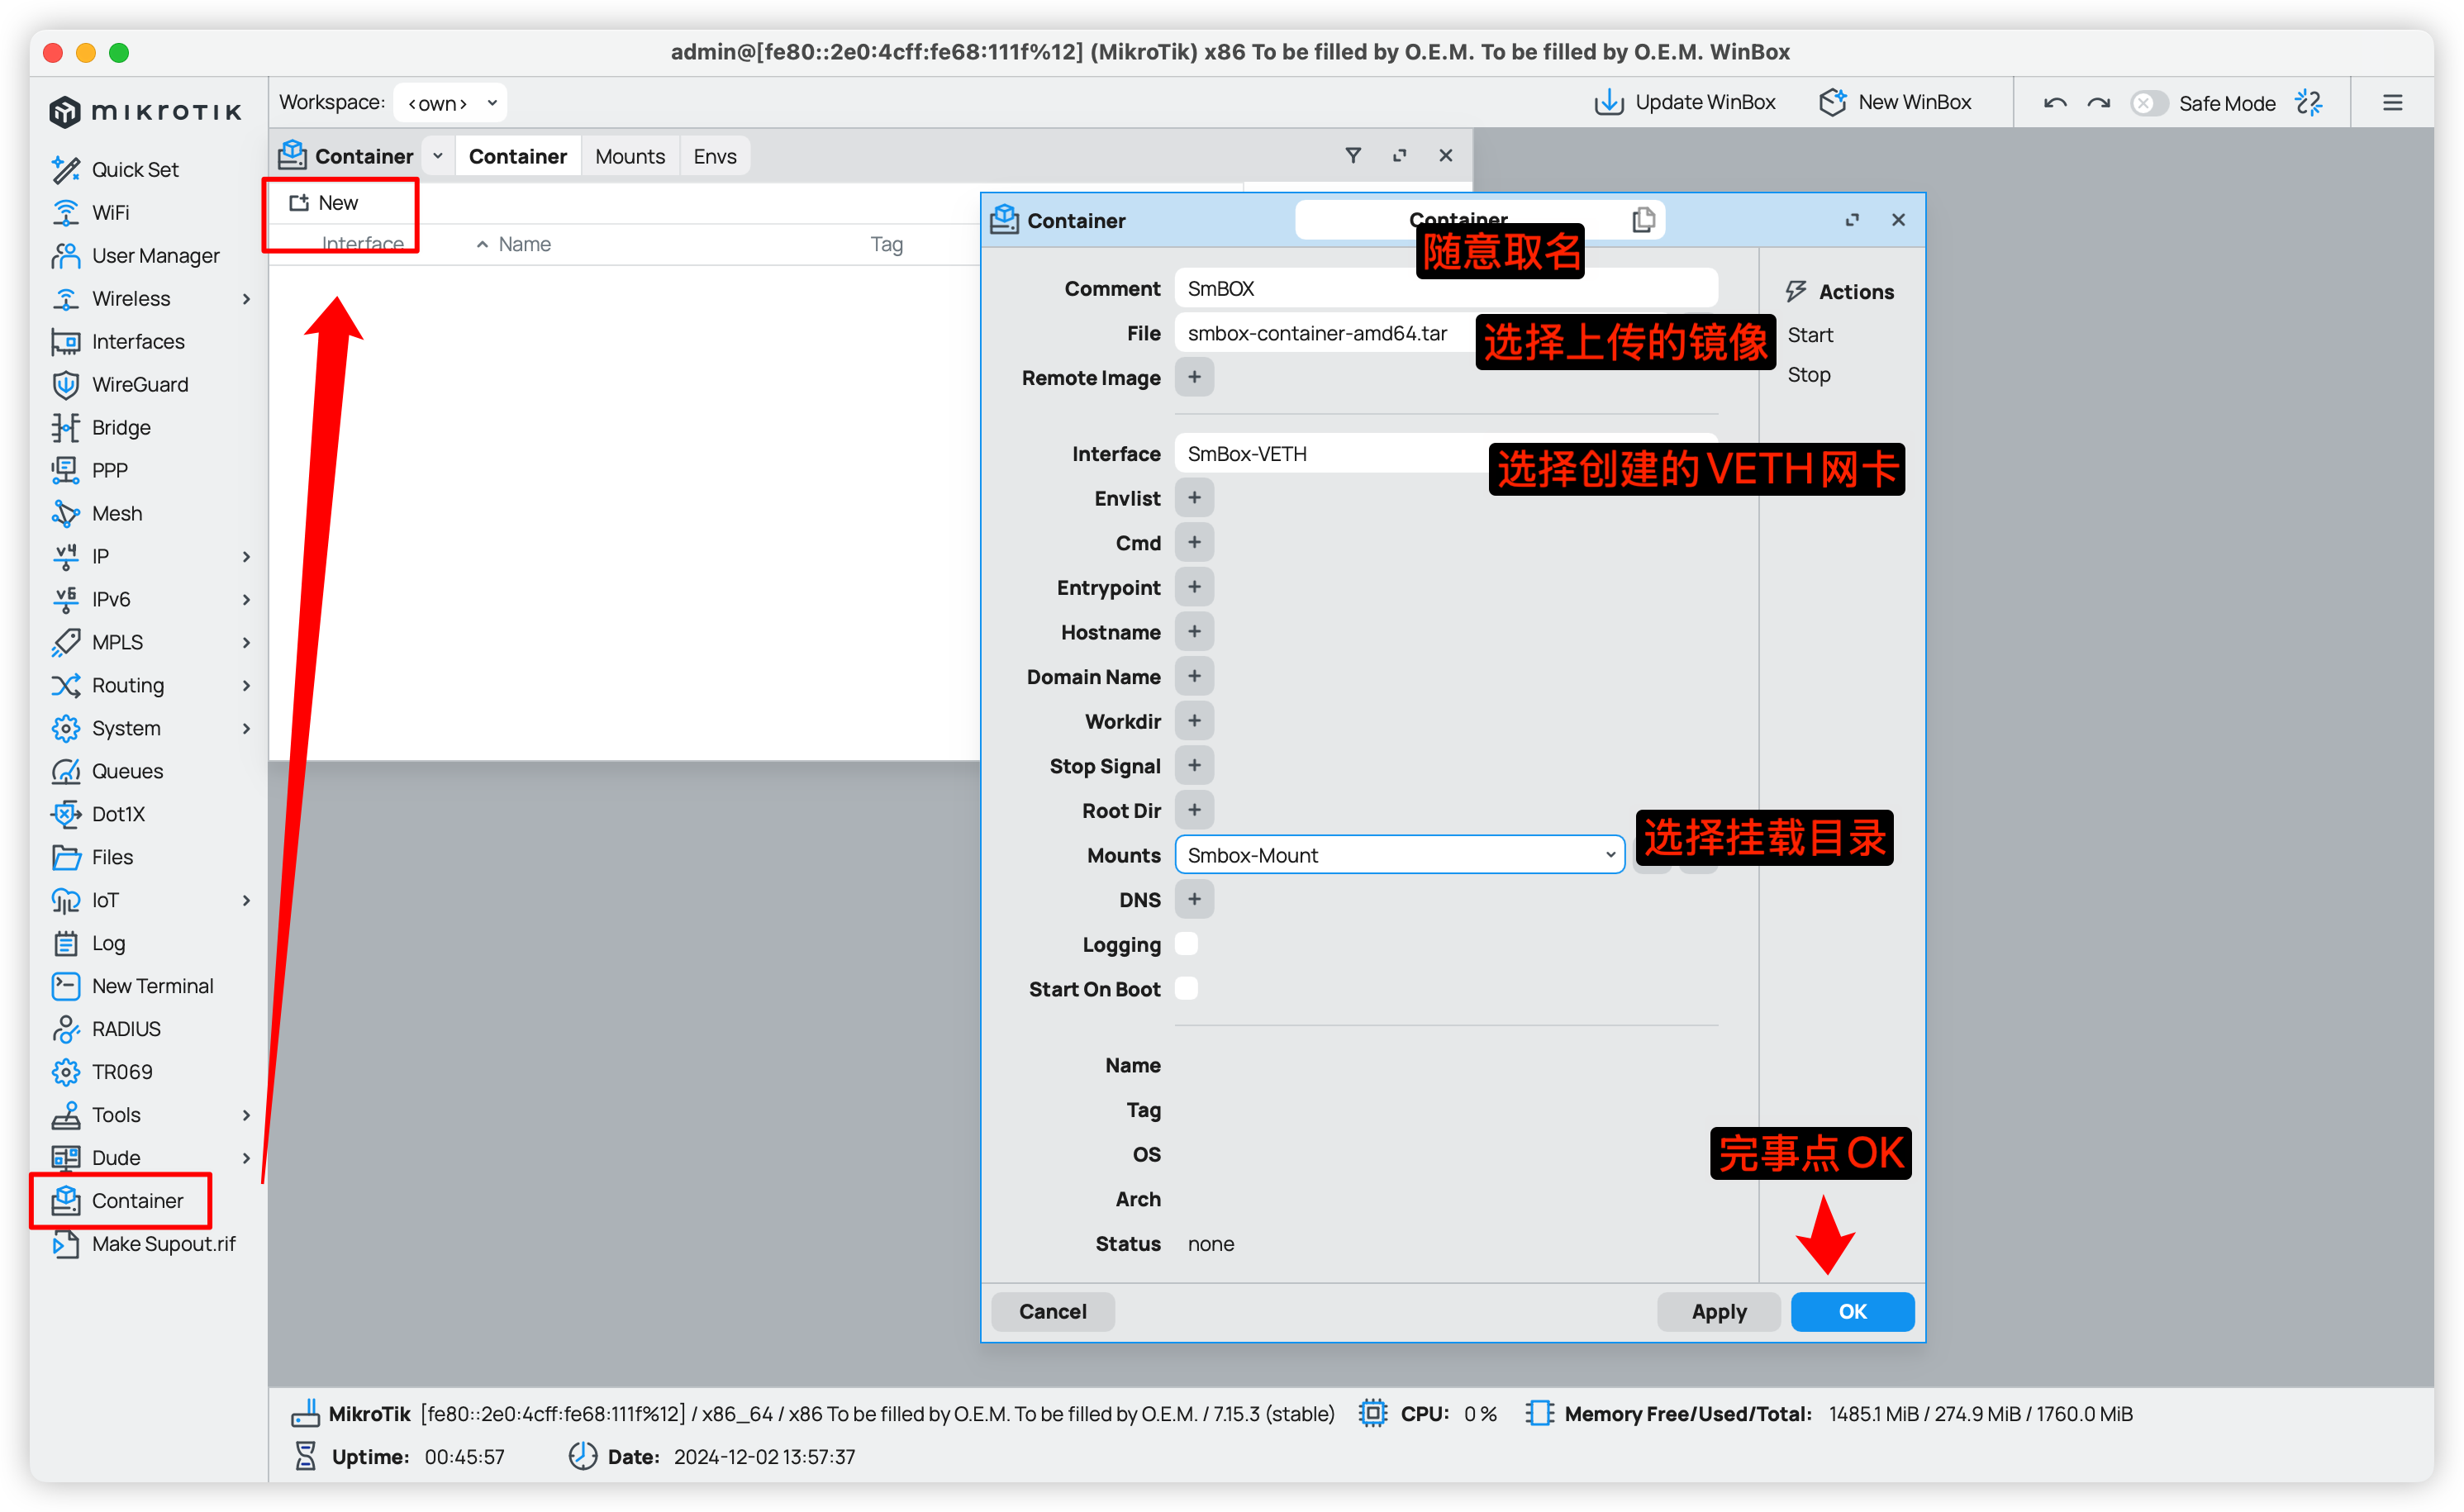
Task: Expand the Remote Image field
Action: 1194,377
